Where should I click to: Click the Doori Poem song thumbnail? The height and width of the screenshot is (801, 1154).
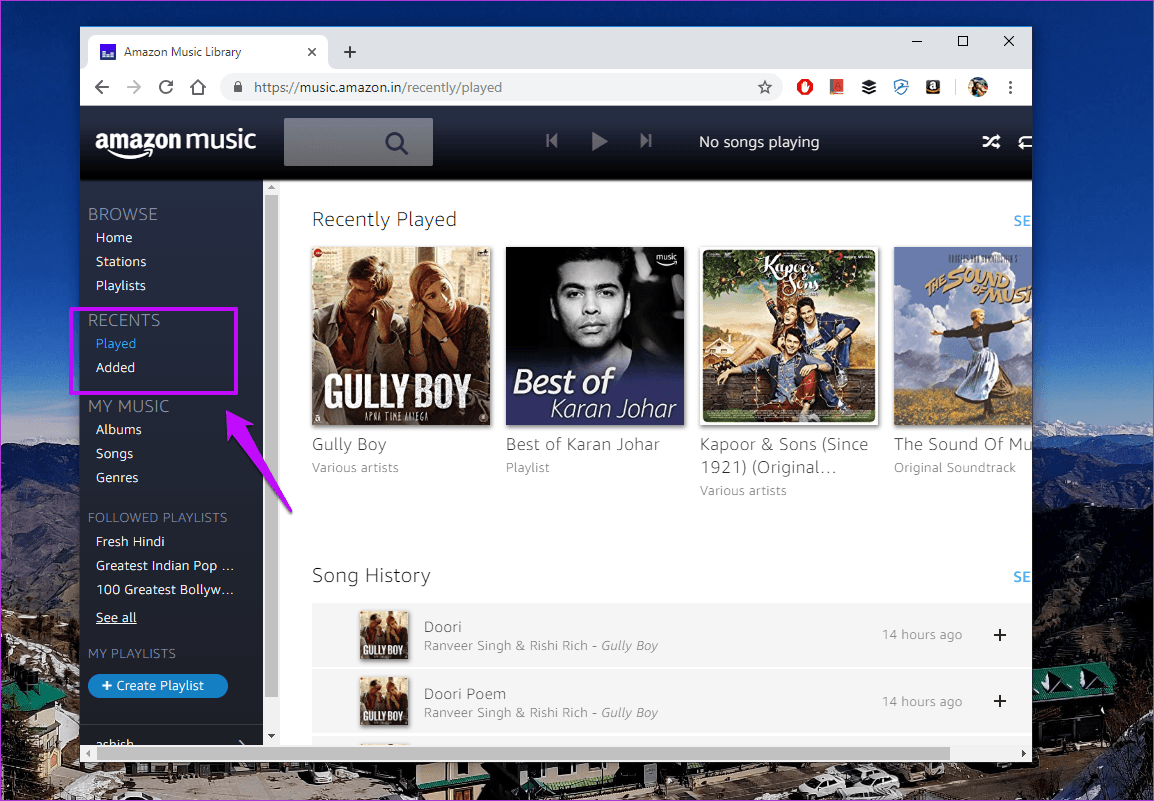coord(383,702)
